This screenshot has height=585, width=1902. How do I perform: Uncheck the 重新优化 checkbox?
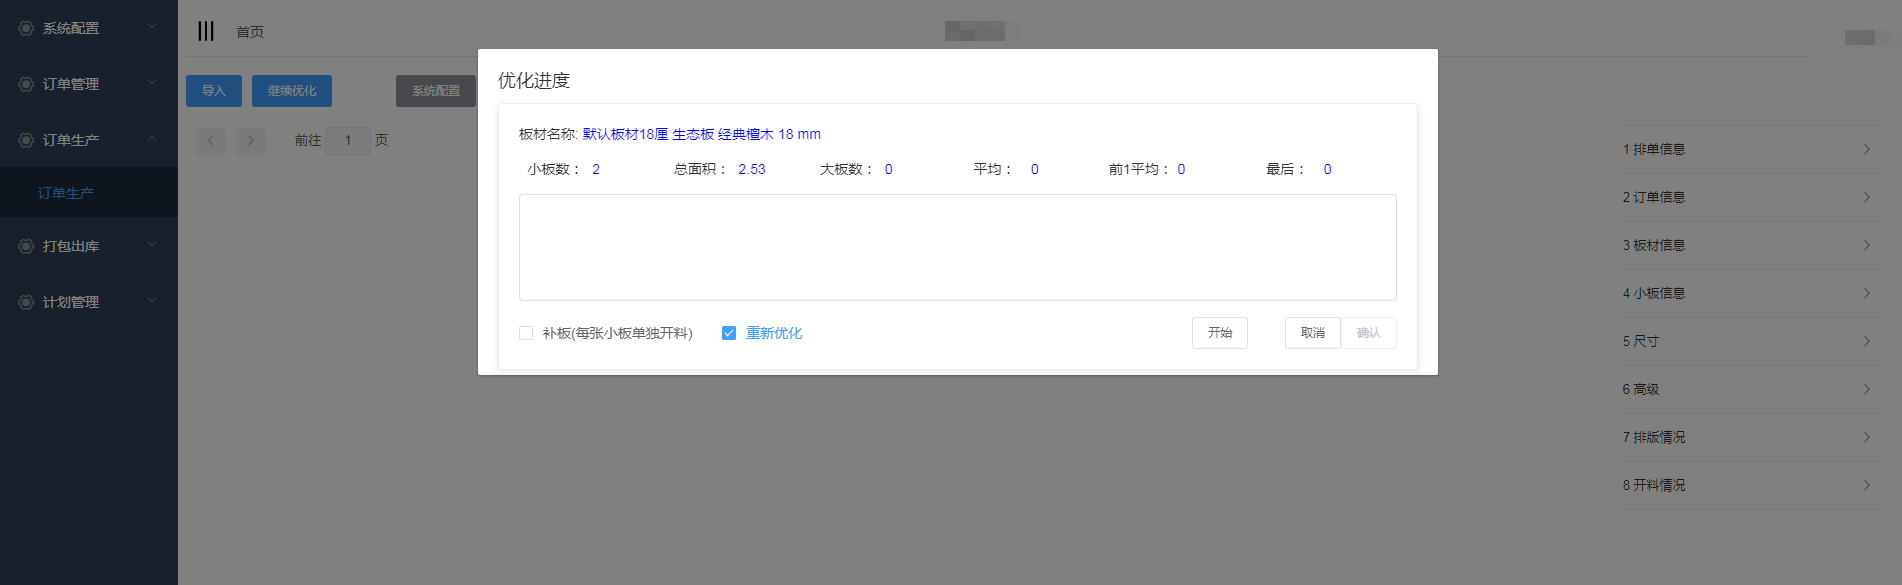coord(729,333)
